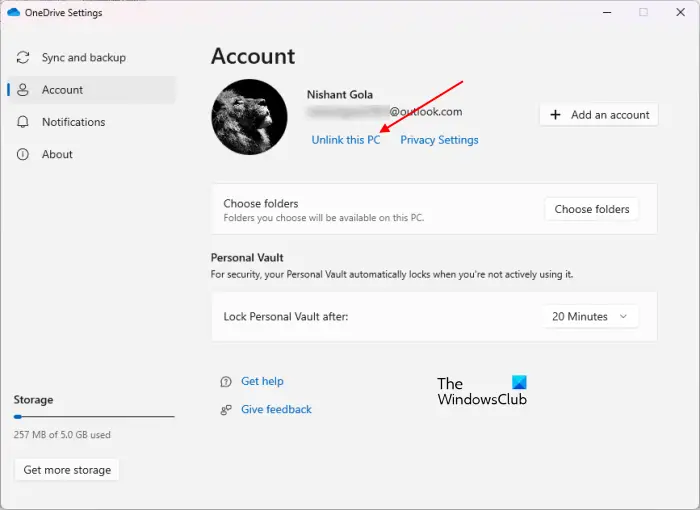Click the plus icon on Add an account
This screenshot has width=700, height=510.
pyautogui.click(x=555, y=115)
